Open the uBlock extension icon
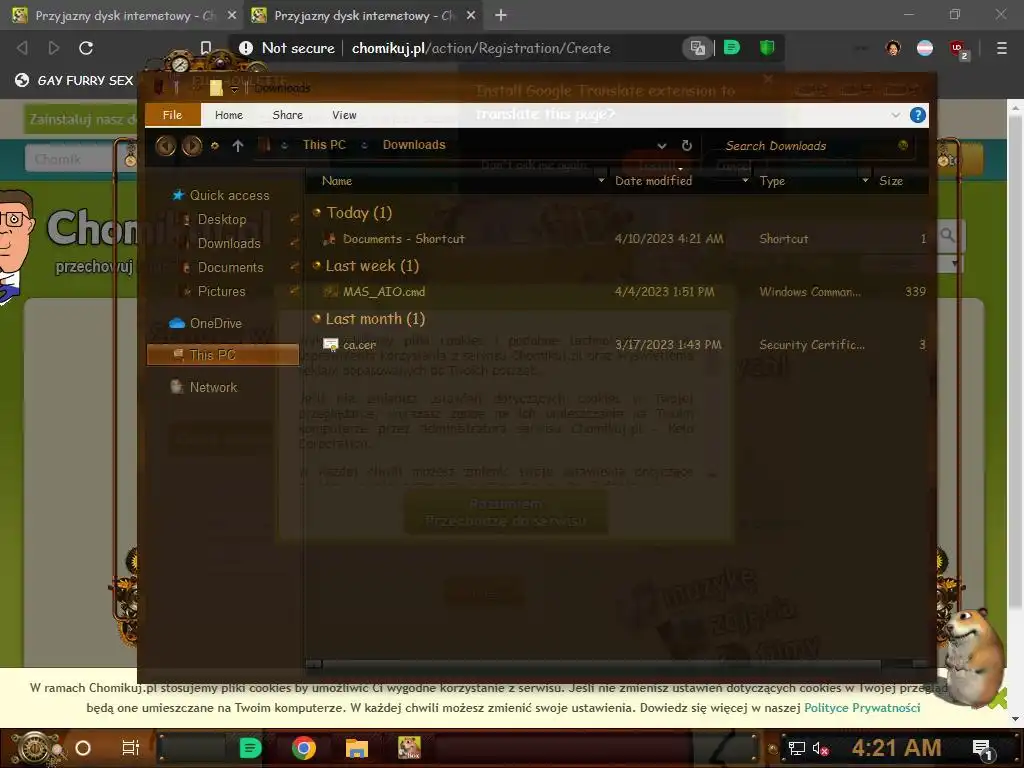Viewport: 1024px width, 768px height. point(958,48)
